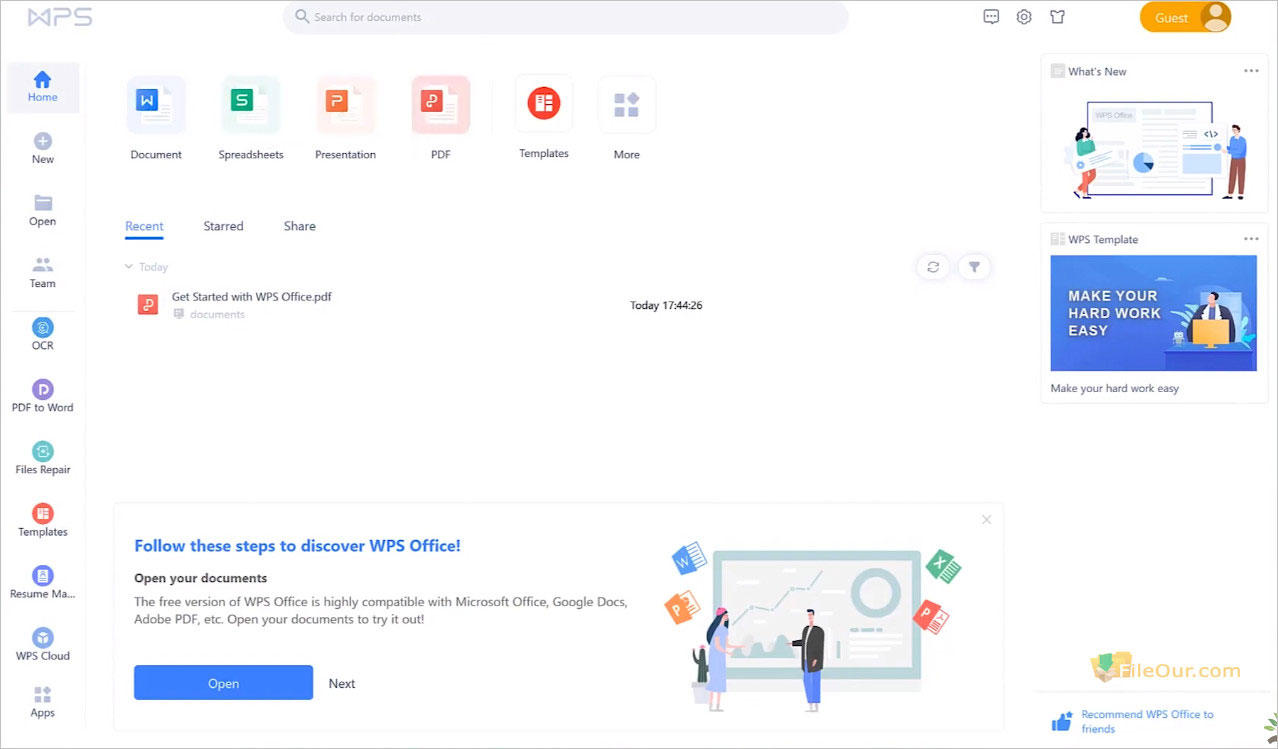Create a new Spreadsheets file

tap(251, 105)
